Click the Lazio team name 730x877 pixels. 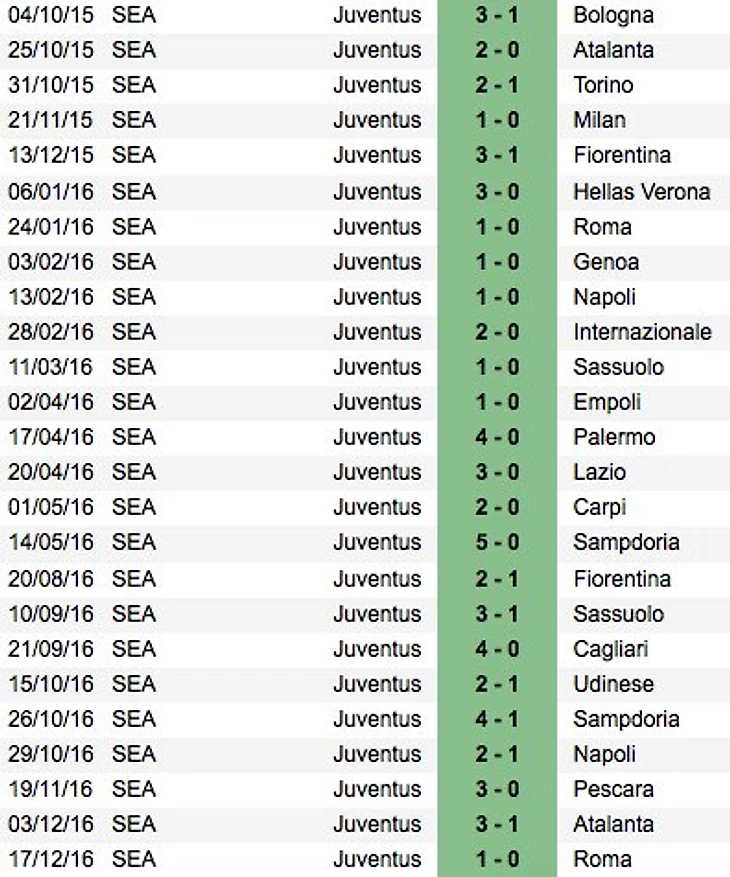(600, 472)
